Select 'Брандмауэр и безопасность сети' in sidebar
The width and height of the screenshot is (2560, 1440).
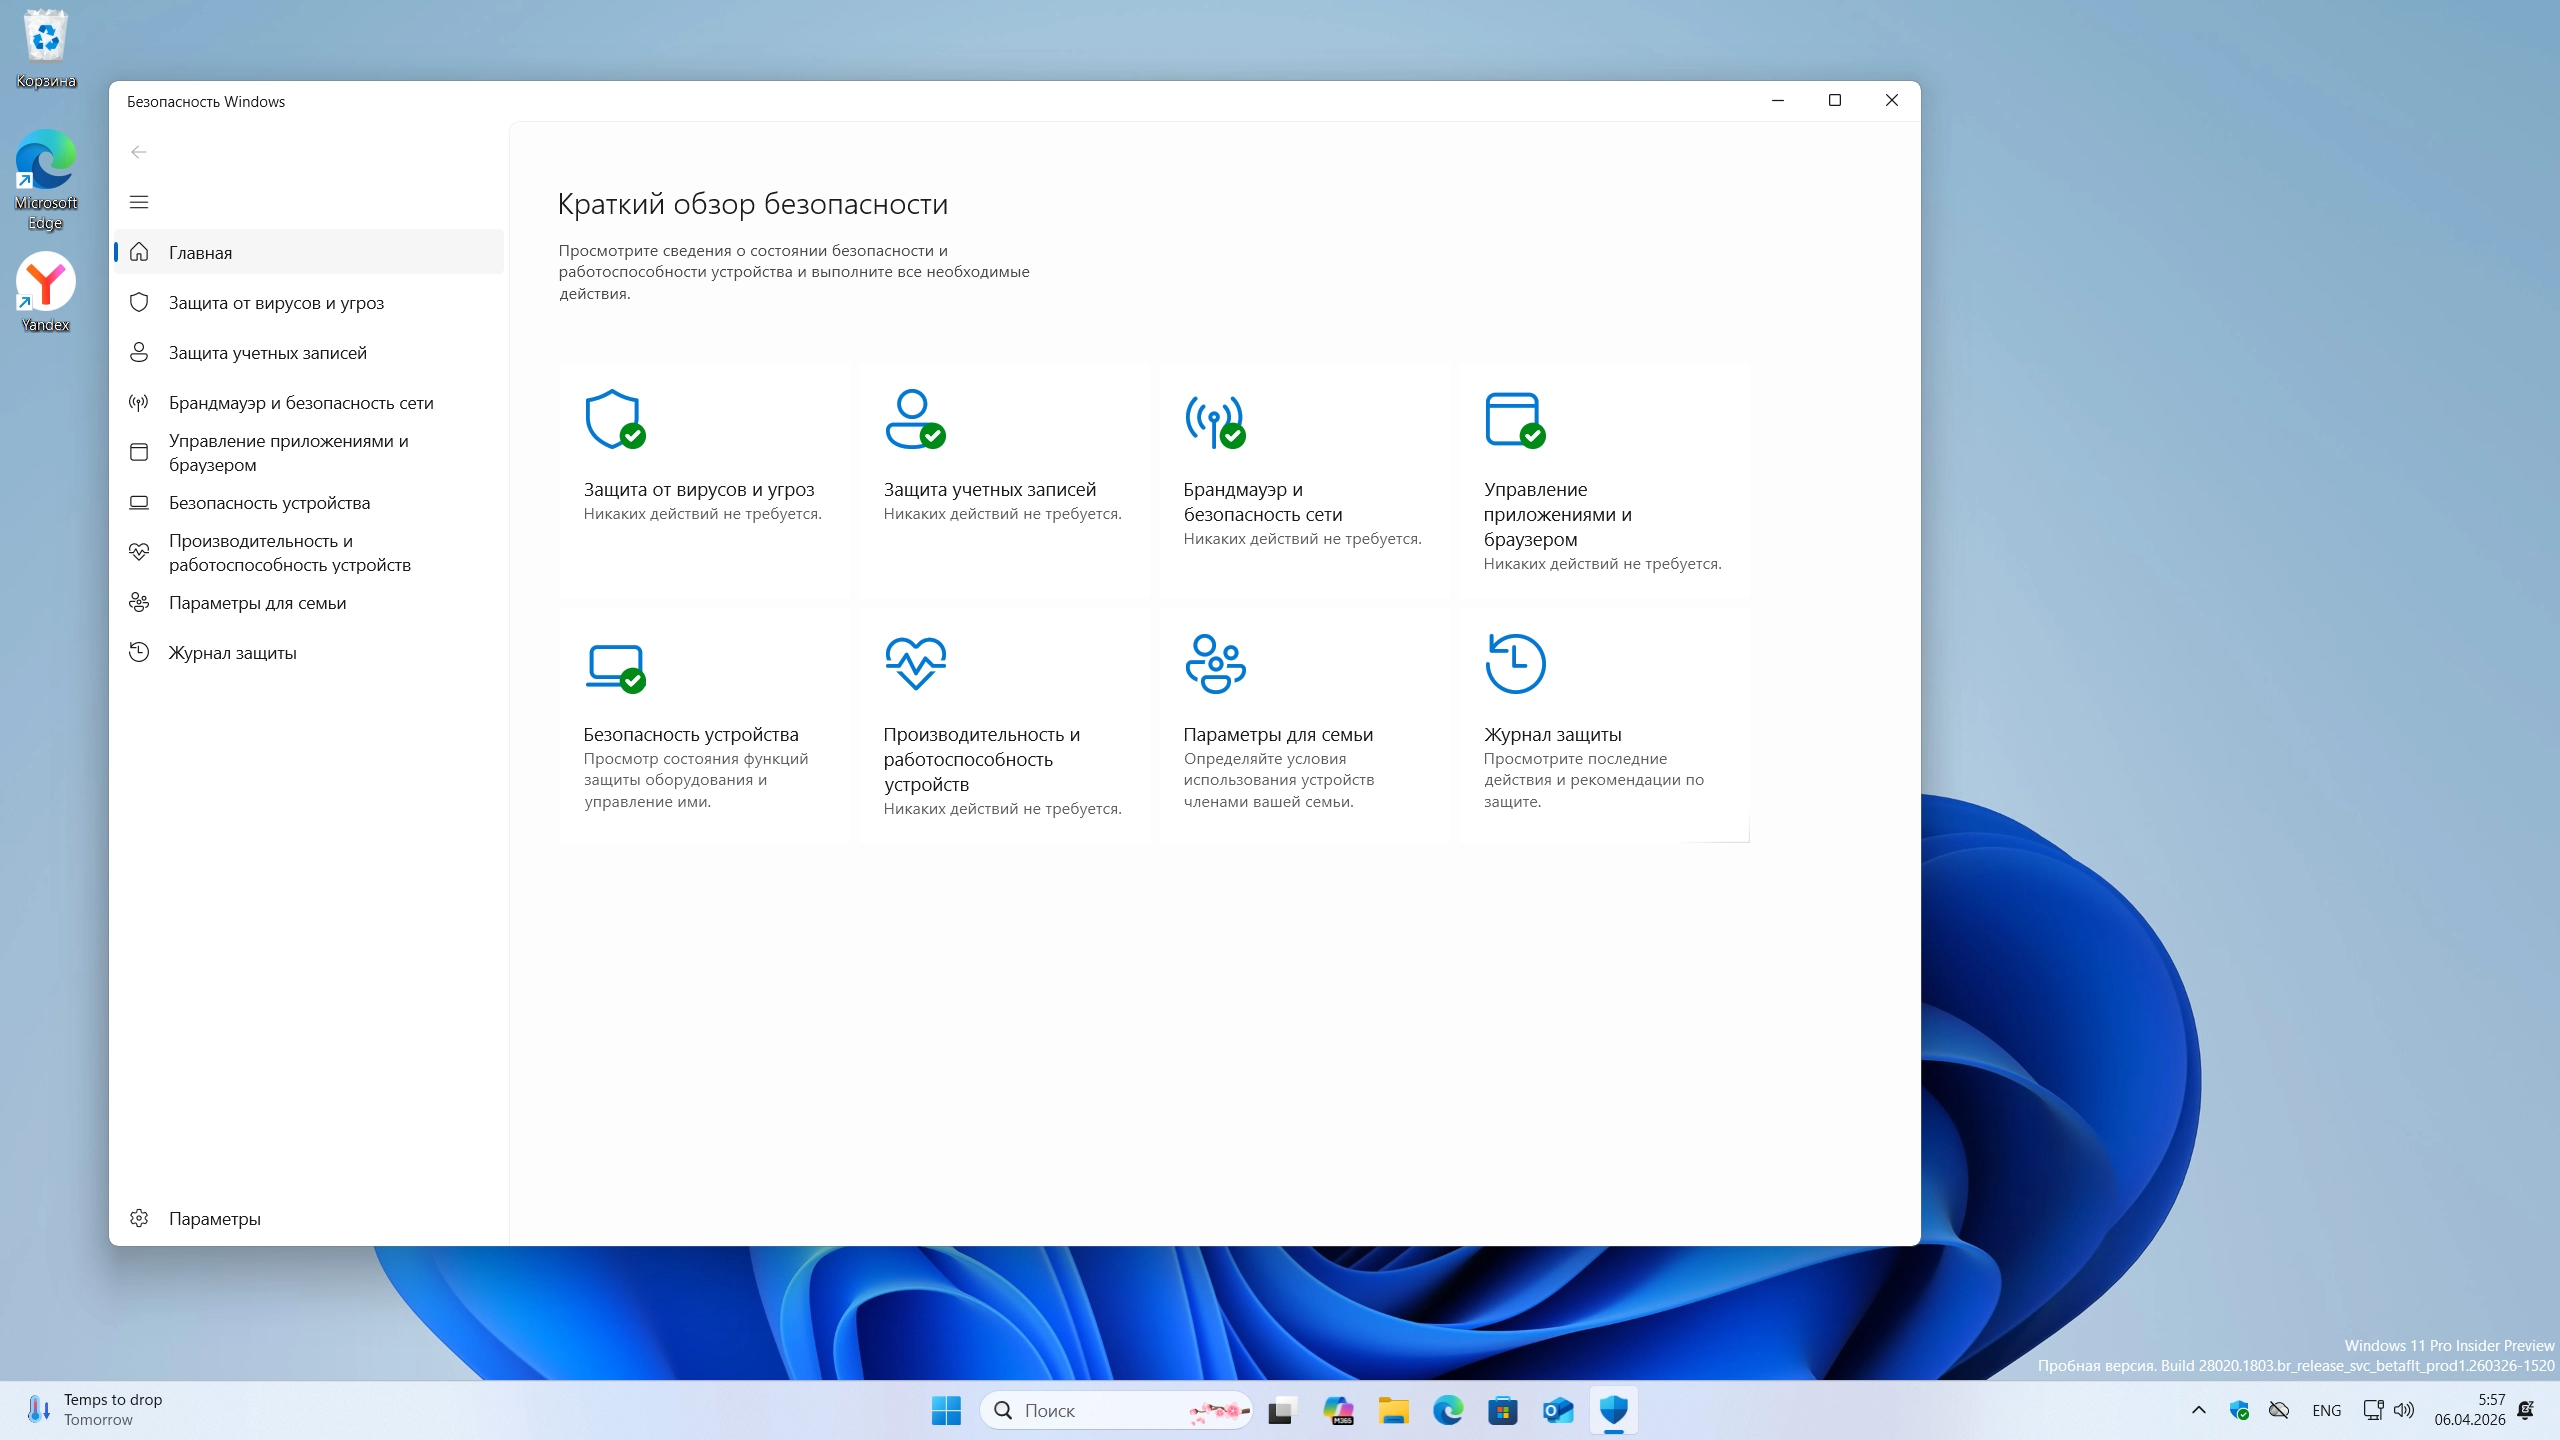pos(300,403)
